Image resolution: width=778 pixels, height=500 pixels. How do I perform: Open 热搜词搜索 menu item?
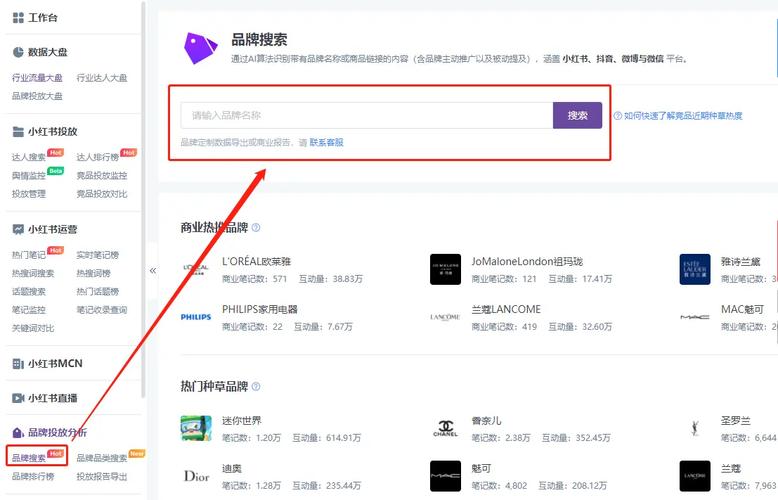tap(33, 273)
